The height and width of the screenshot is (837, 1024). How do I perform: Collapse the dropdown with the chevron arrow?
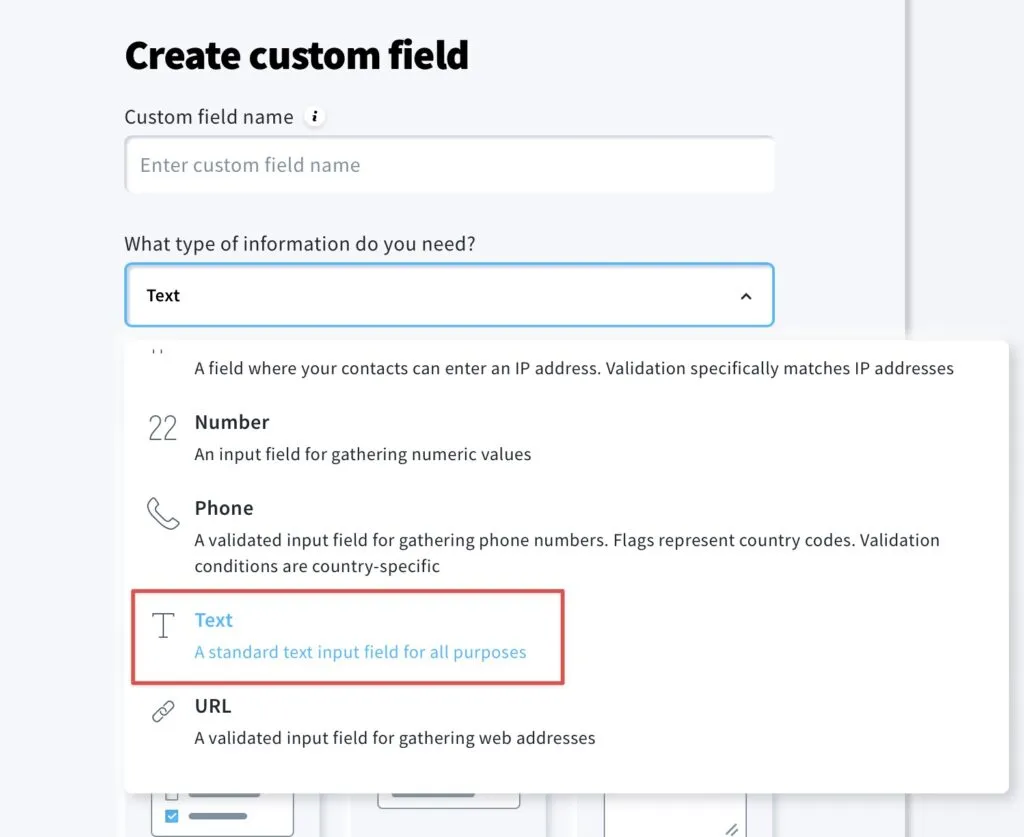[746, 296]
